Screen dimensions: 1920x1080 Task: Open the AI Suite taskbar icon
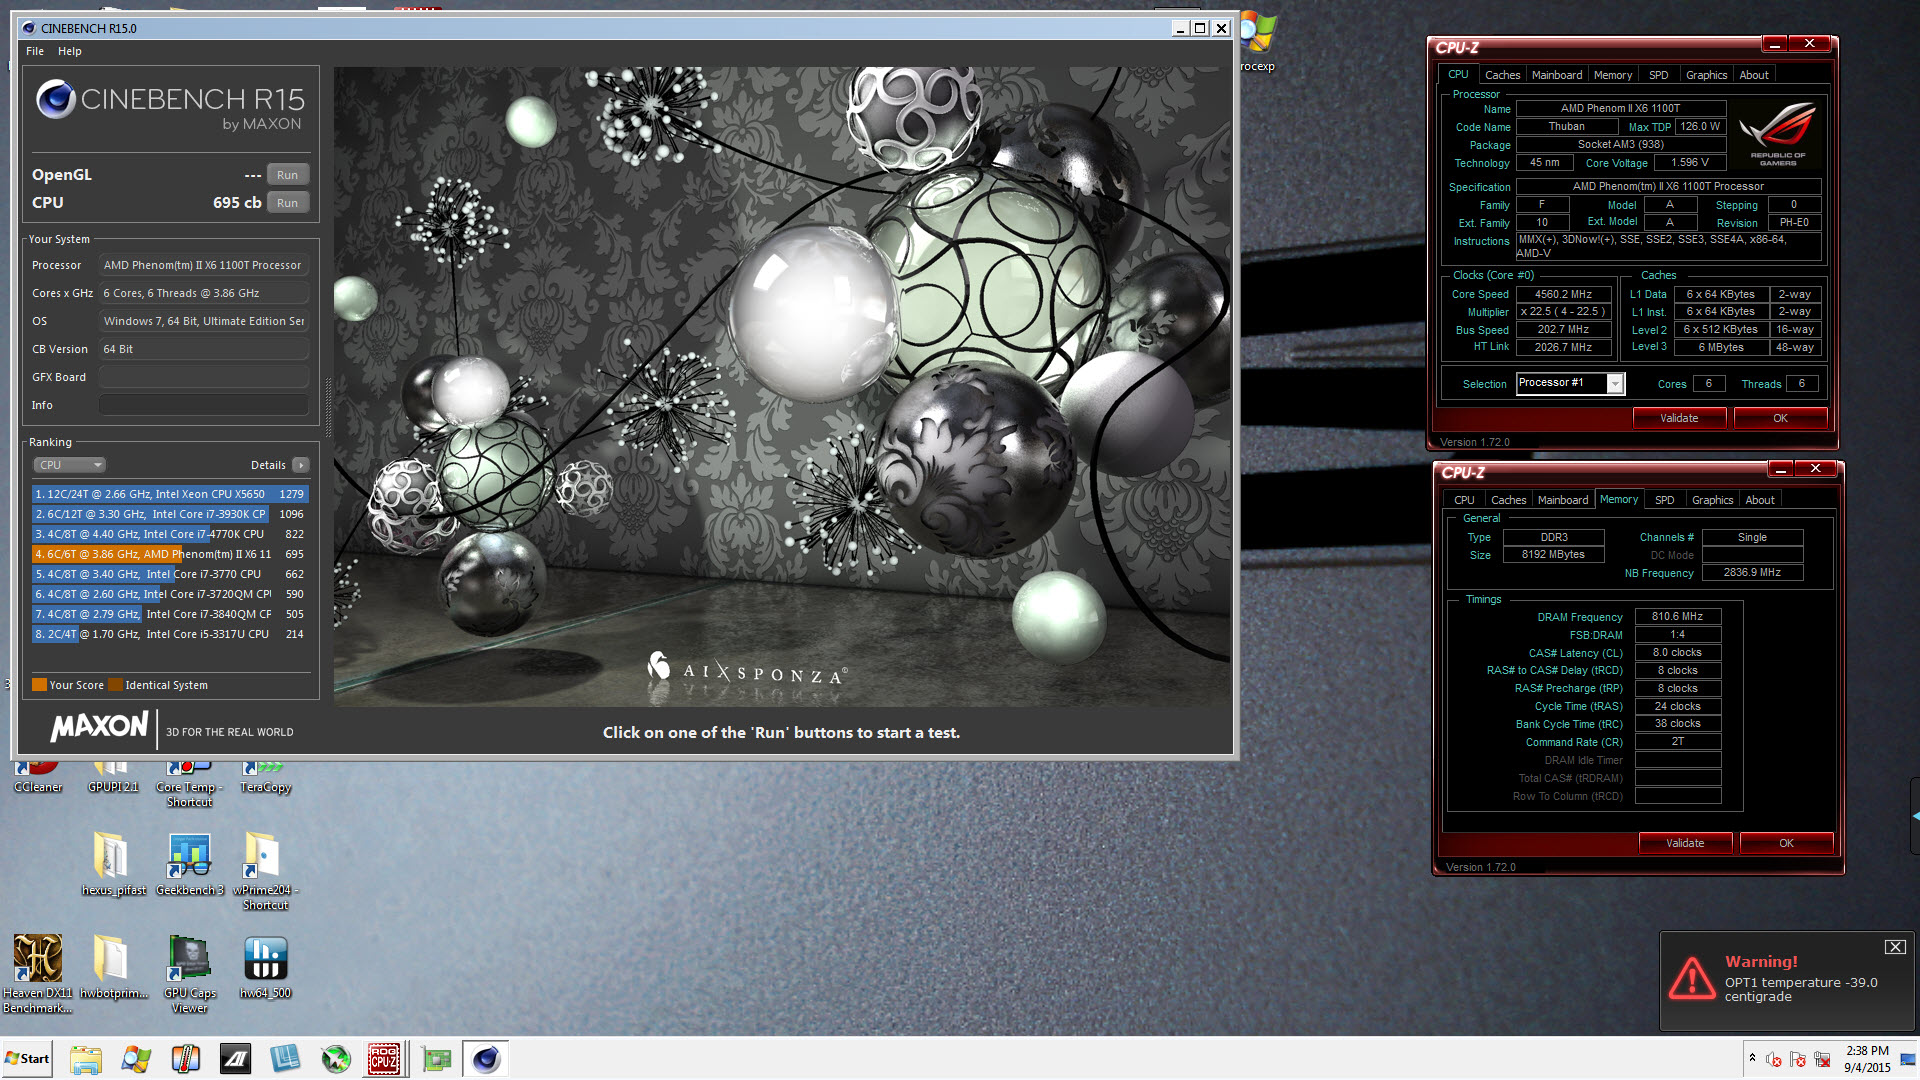236,1059
